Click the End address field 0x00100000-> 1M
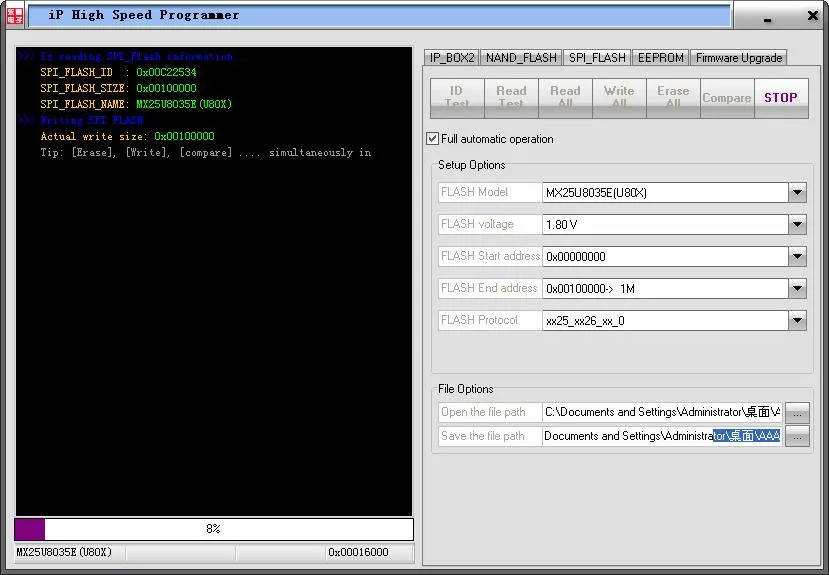Viewport: 829px width, 575px height. (665, 289)
